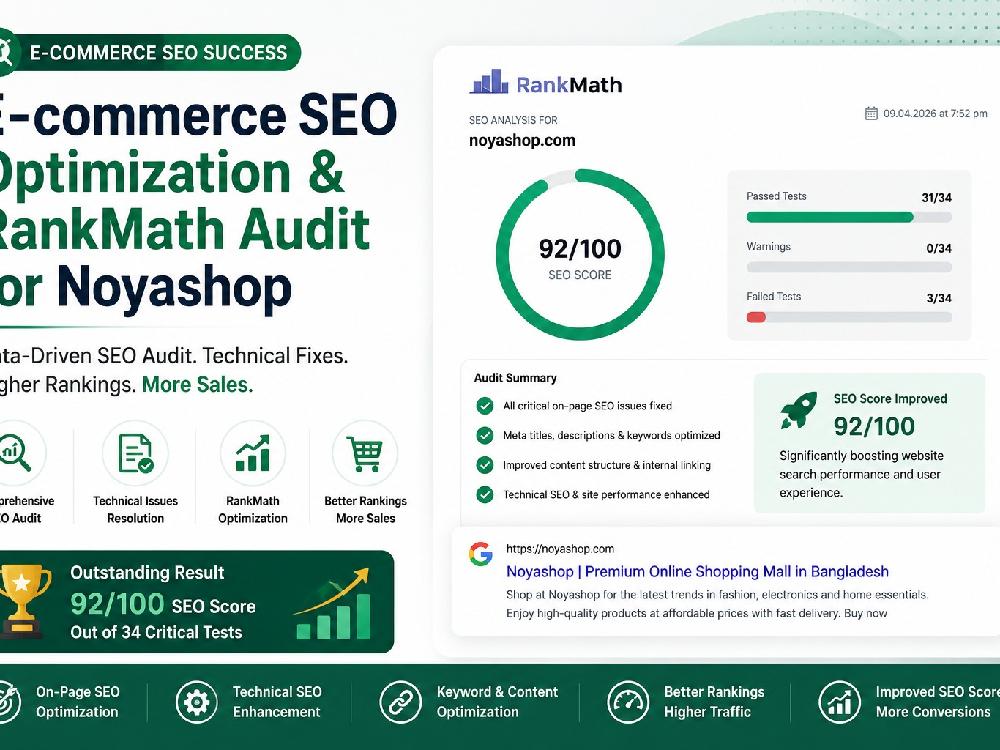Click the 'Keyword & Content Optimization' footer label
This screenshot has width=1000, height=750.
[497, 702]
